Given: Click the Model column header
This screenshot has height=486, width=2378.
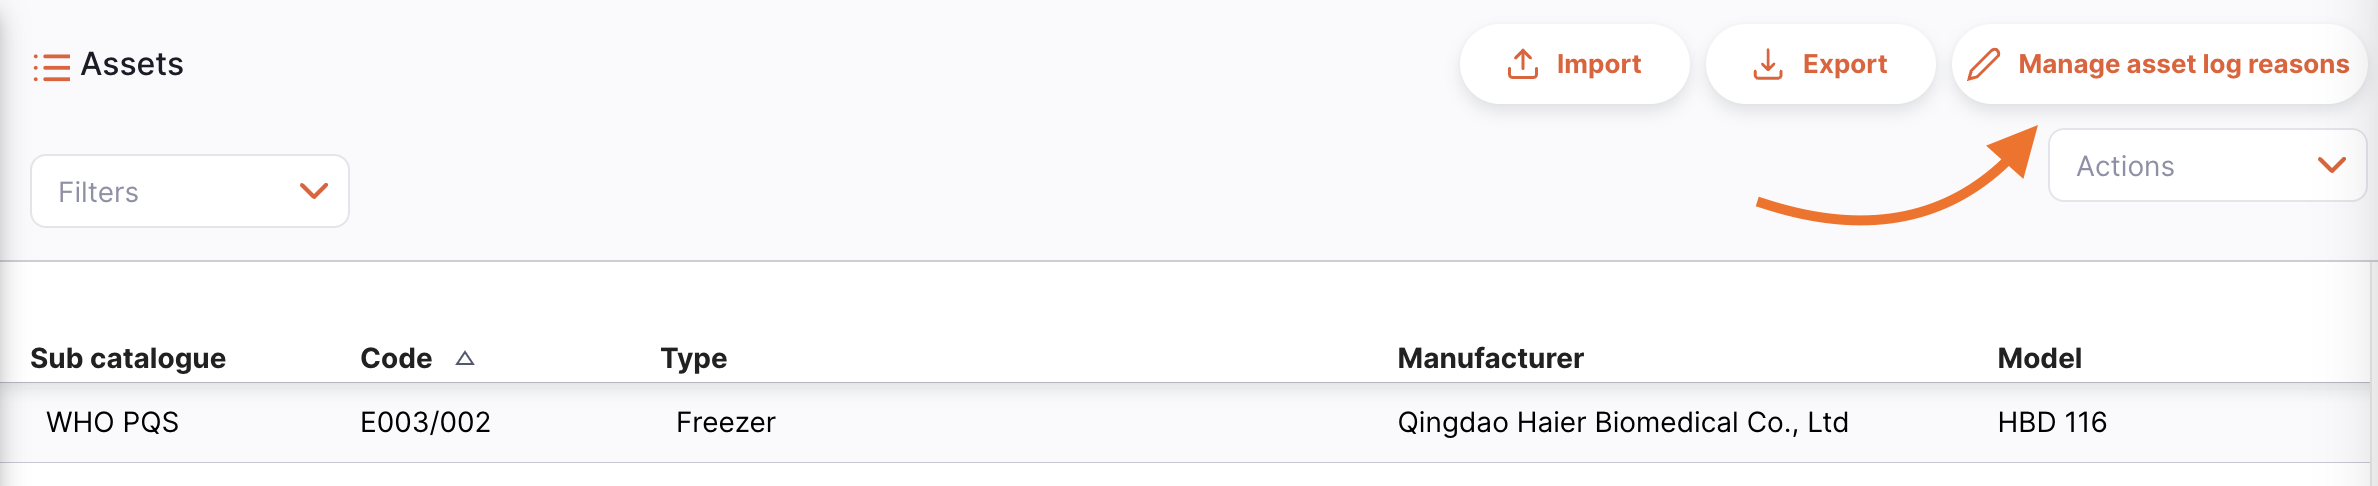Looking at the screenshot, I should coord(2039,358).
